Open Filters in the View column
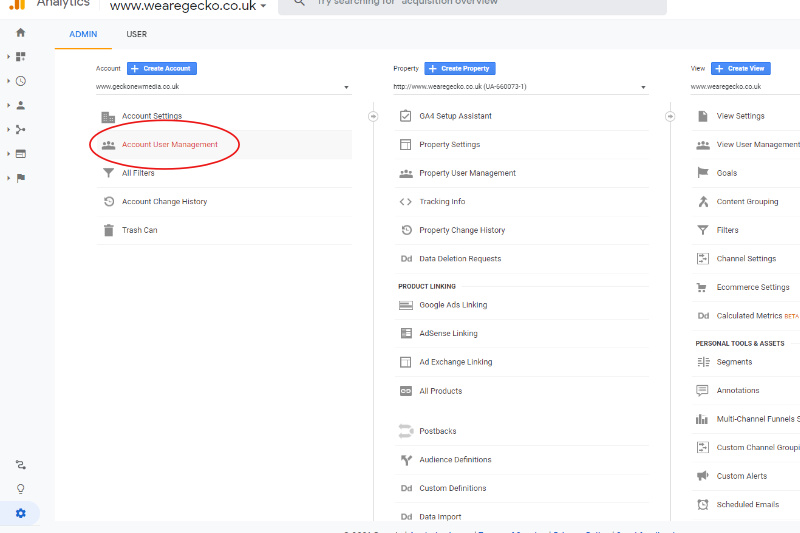 click(745, 231)
